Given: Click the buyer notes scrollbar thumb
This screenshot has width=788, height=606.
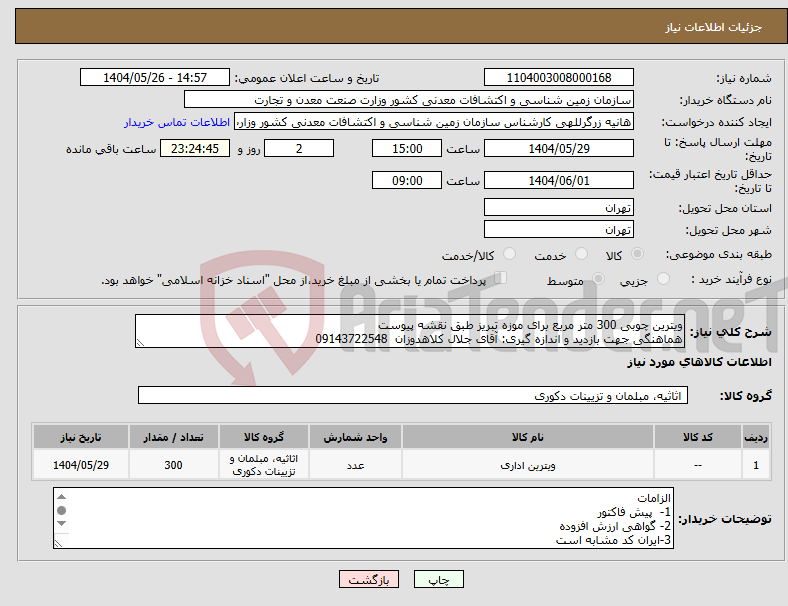Looking at the screenshot, I should 61,511.
